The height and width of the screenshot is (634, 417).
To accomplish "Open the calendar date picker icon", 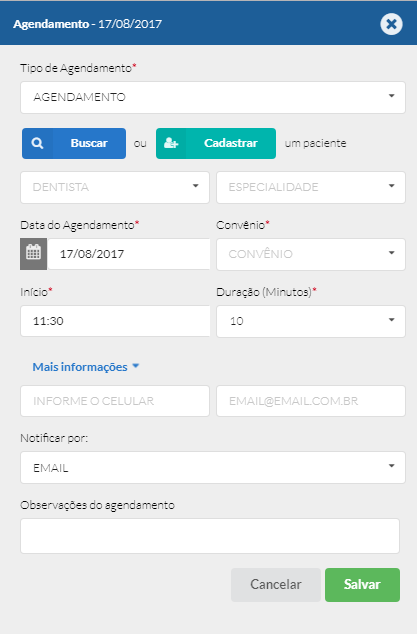I will coord(34,254).
